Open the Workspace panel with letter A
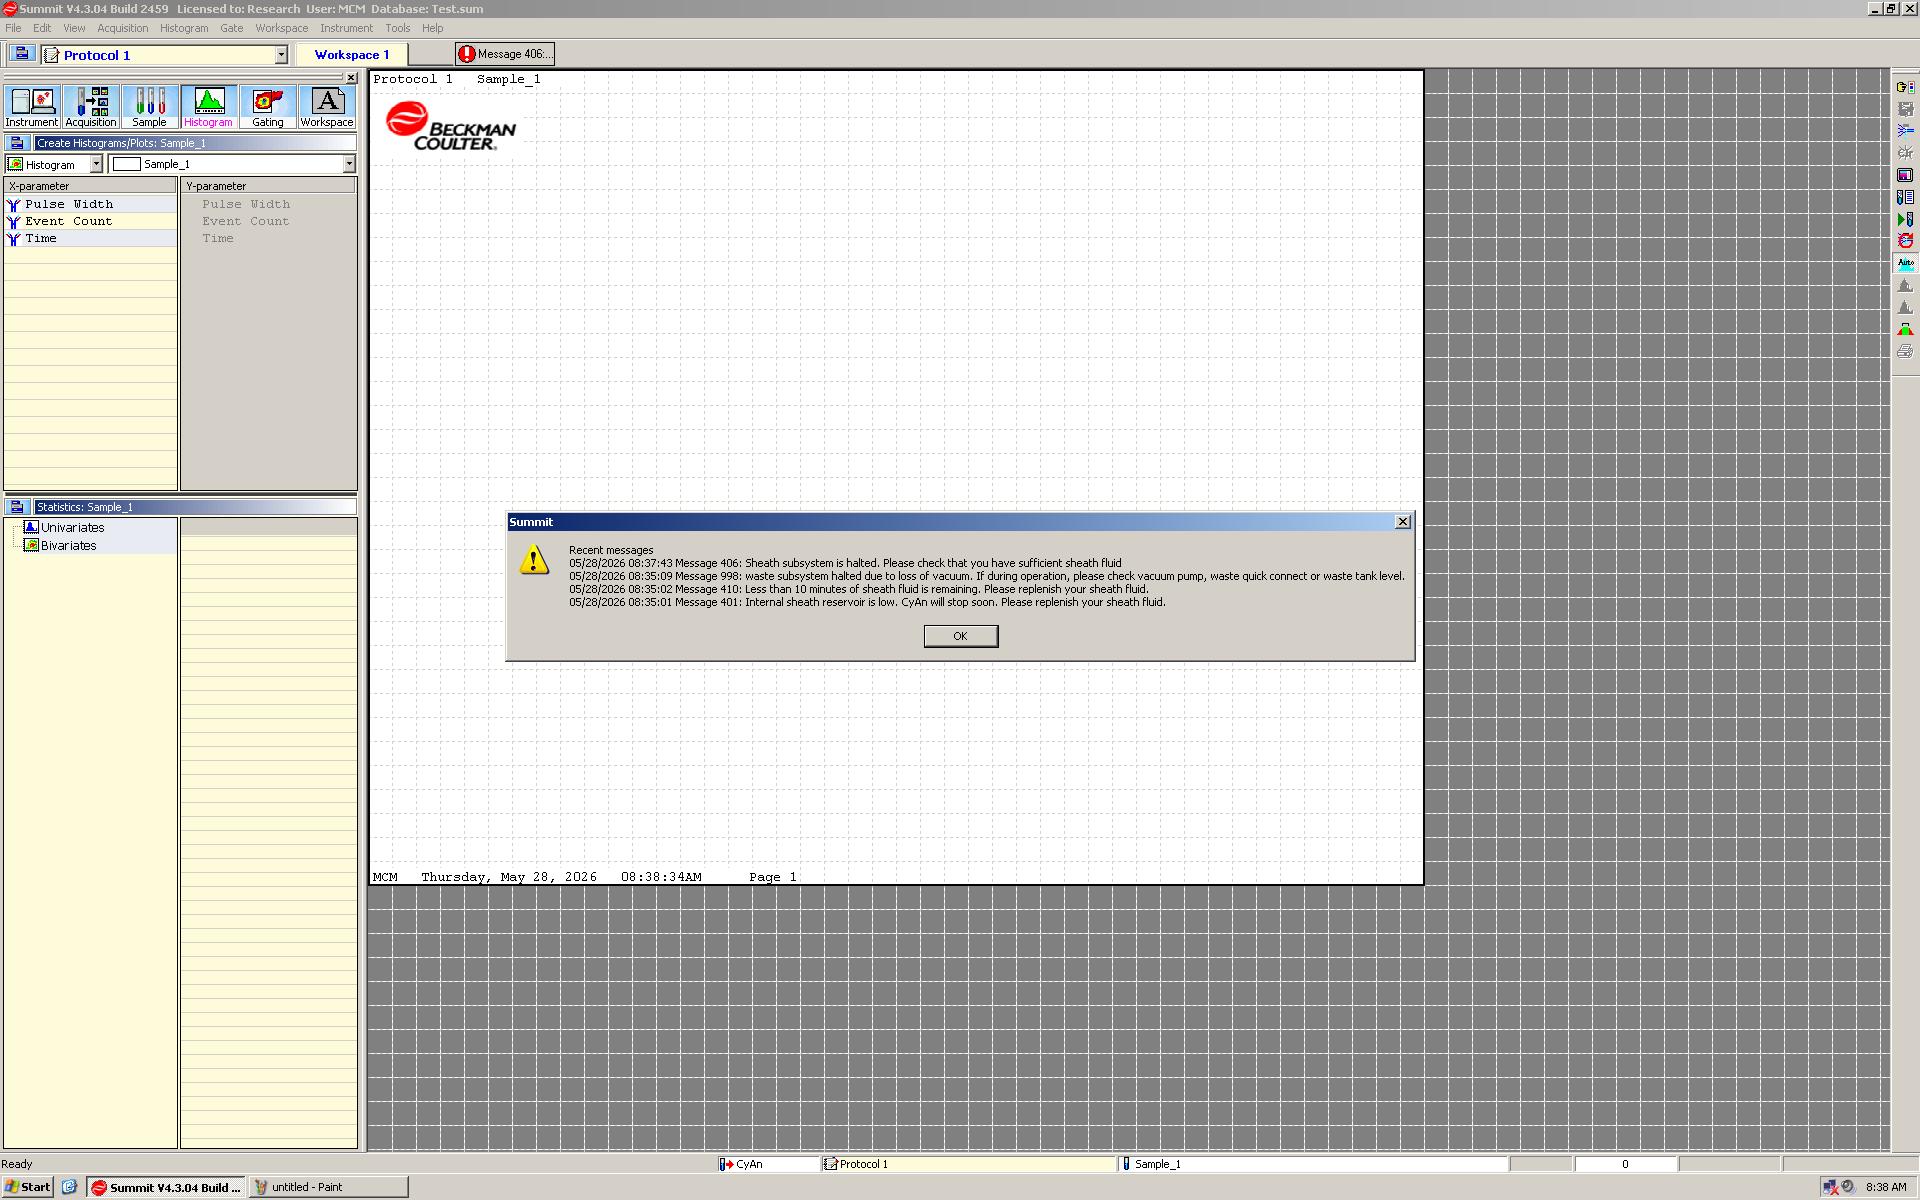 tap(327, 107)
